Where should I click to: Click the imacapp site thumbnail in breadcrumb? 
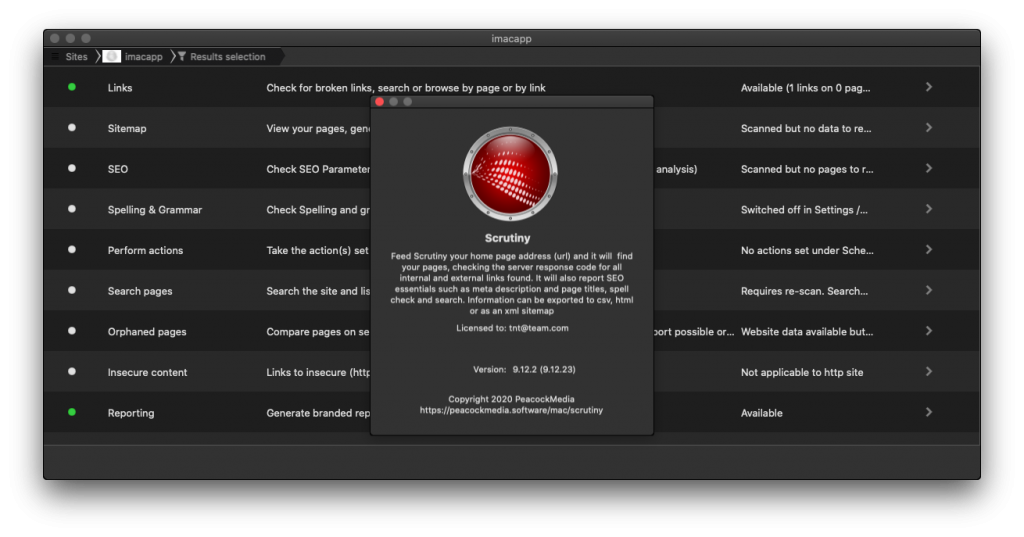112,57
